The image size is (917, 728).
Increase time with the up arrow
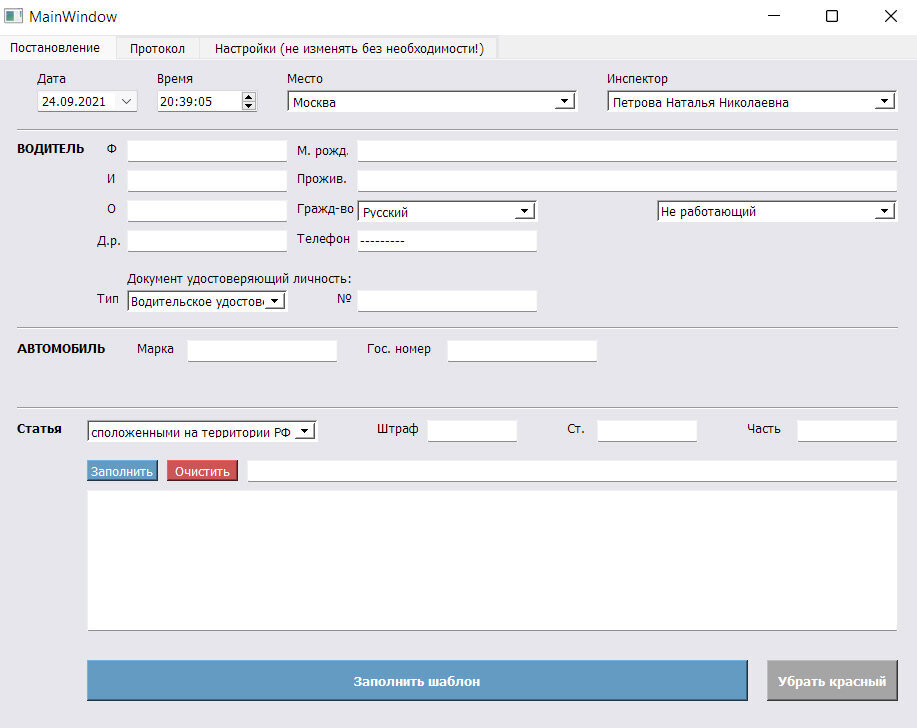point(249,97)
